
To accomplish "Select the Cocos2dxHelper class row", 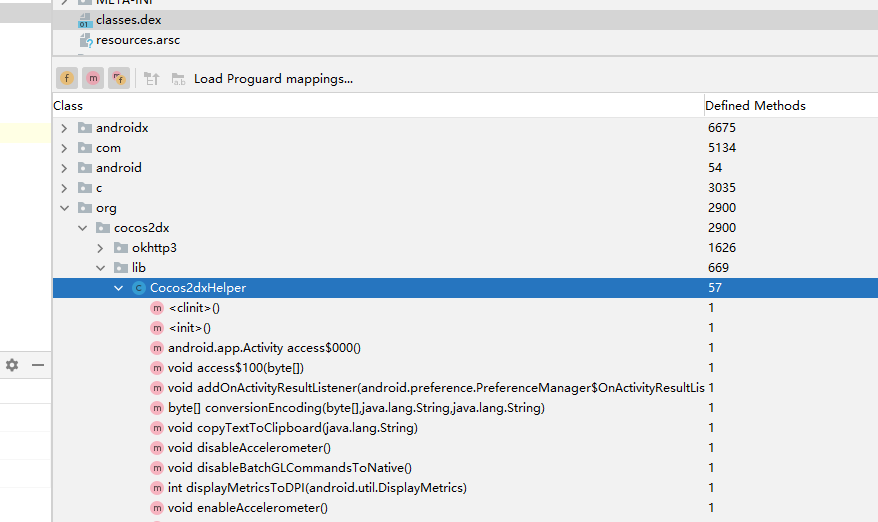I will pos(465,288).
